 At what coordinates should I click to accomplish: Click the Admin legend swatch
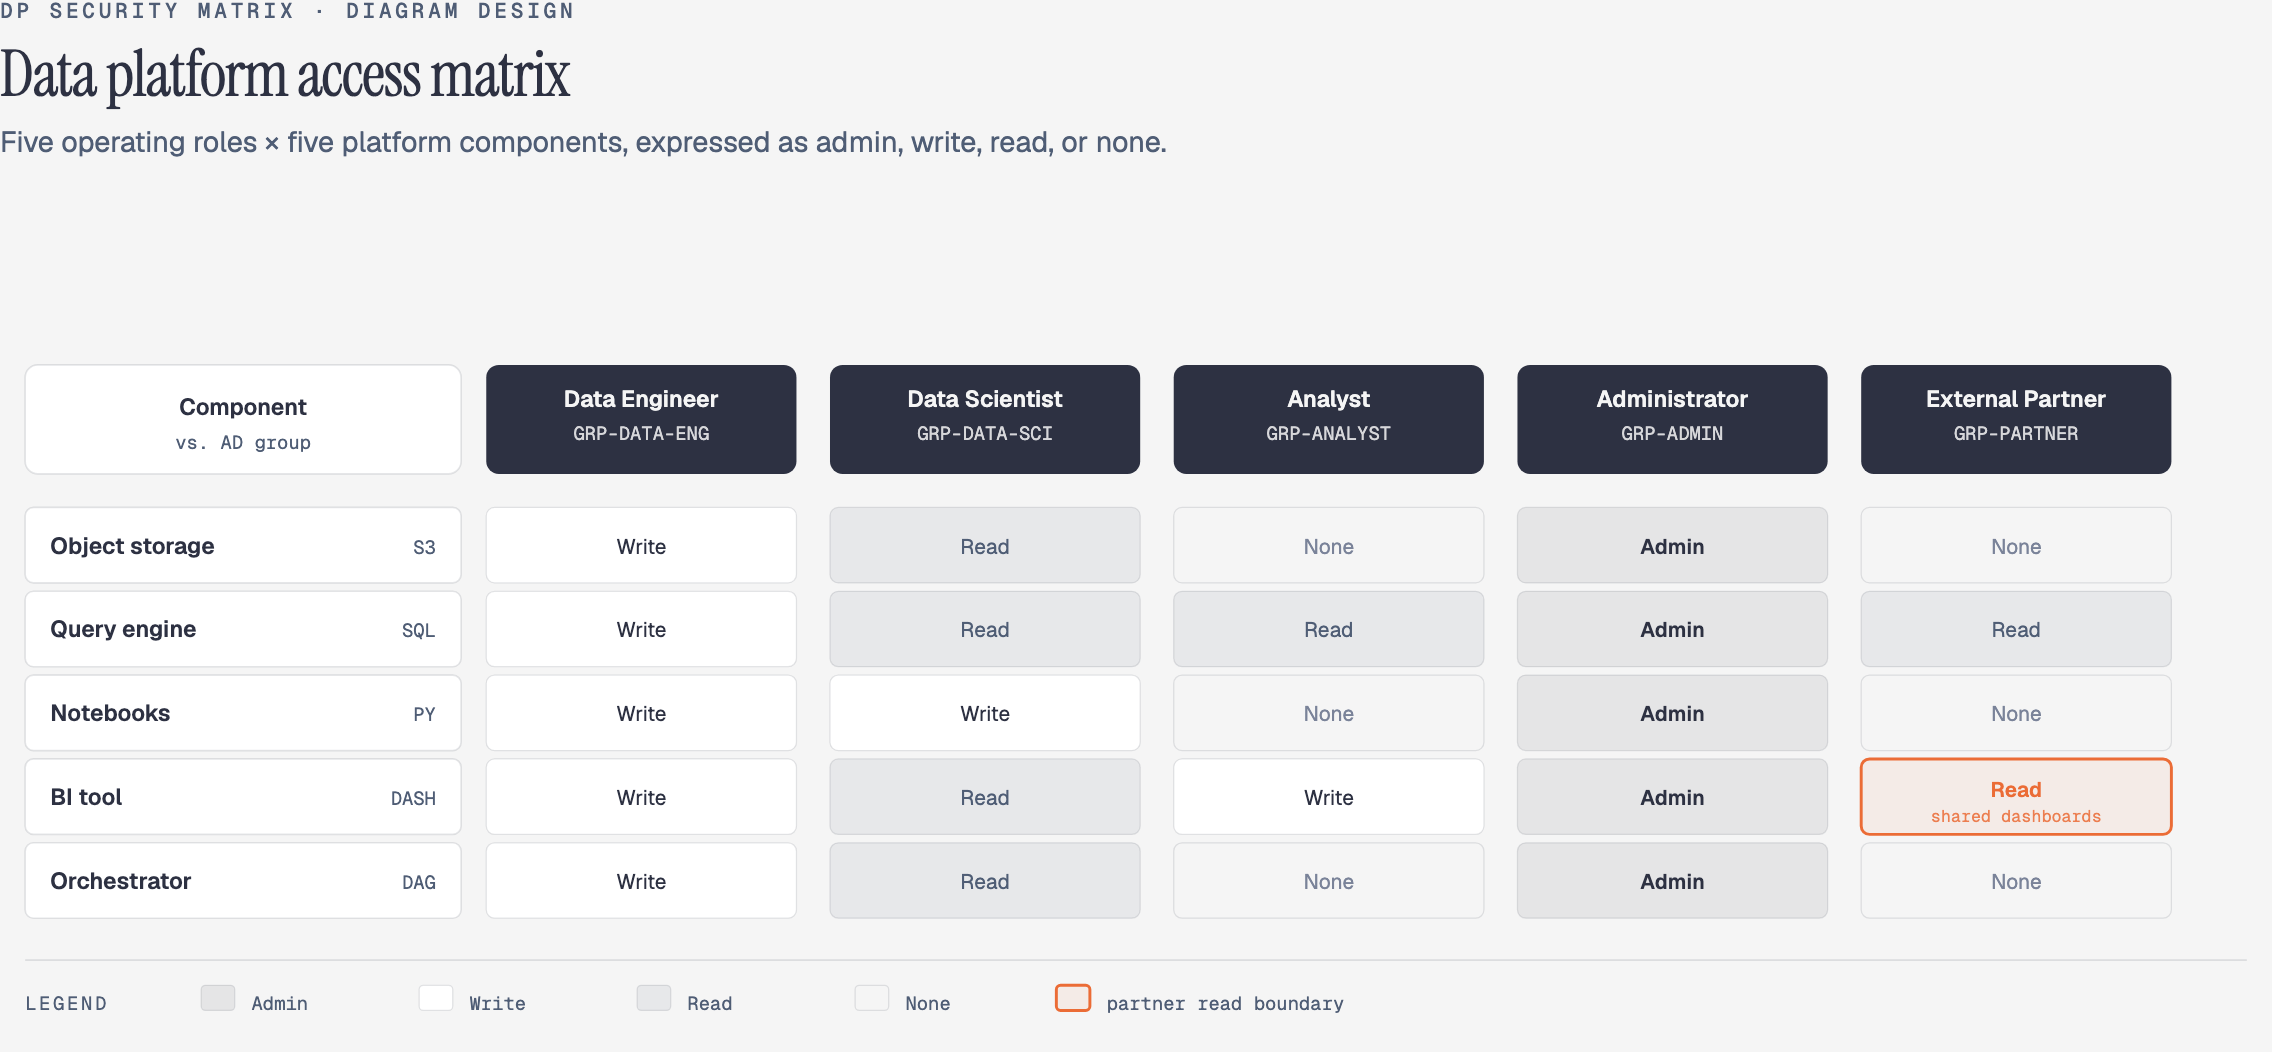218,998
